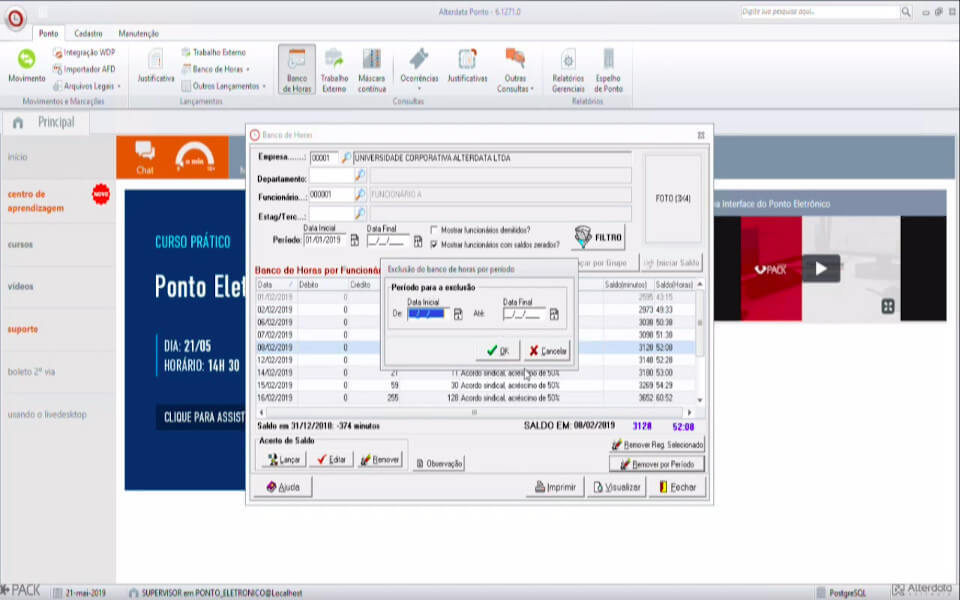Open suporte in the left sidebar
The image size is (960, 600).
pyautogui.click(x=23, y=329)
